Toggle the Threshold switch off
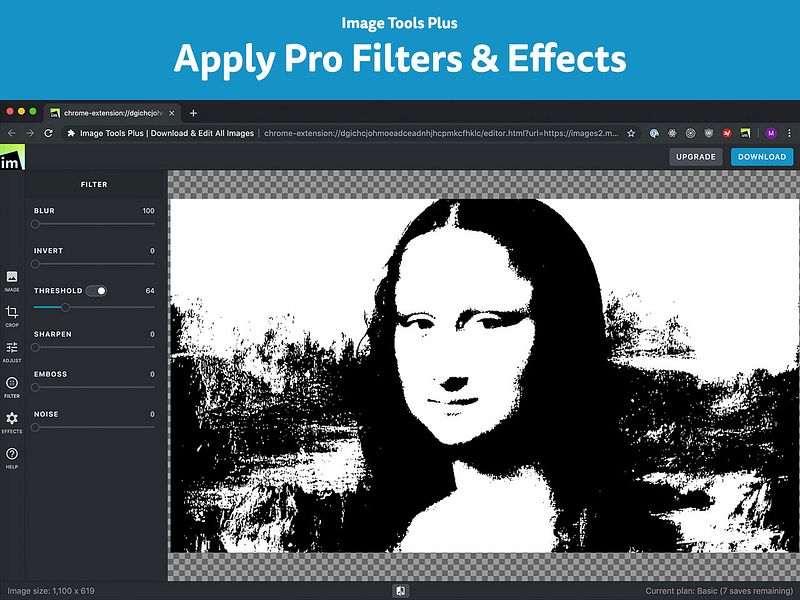The image size is (800, 600). [96, 291]
